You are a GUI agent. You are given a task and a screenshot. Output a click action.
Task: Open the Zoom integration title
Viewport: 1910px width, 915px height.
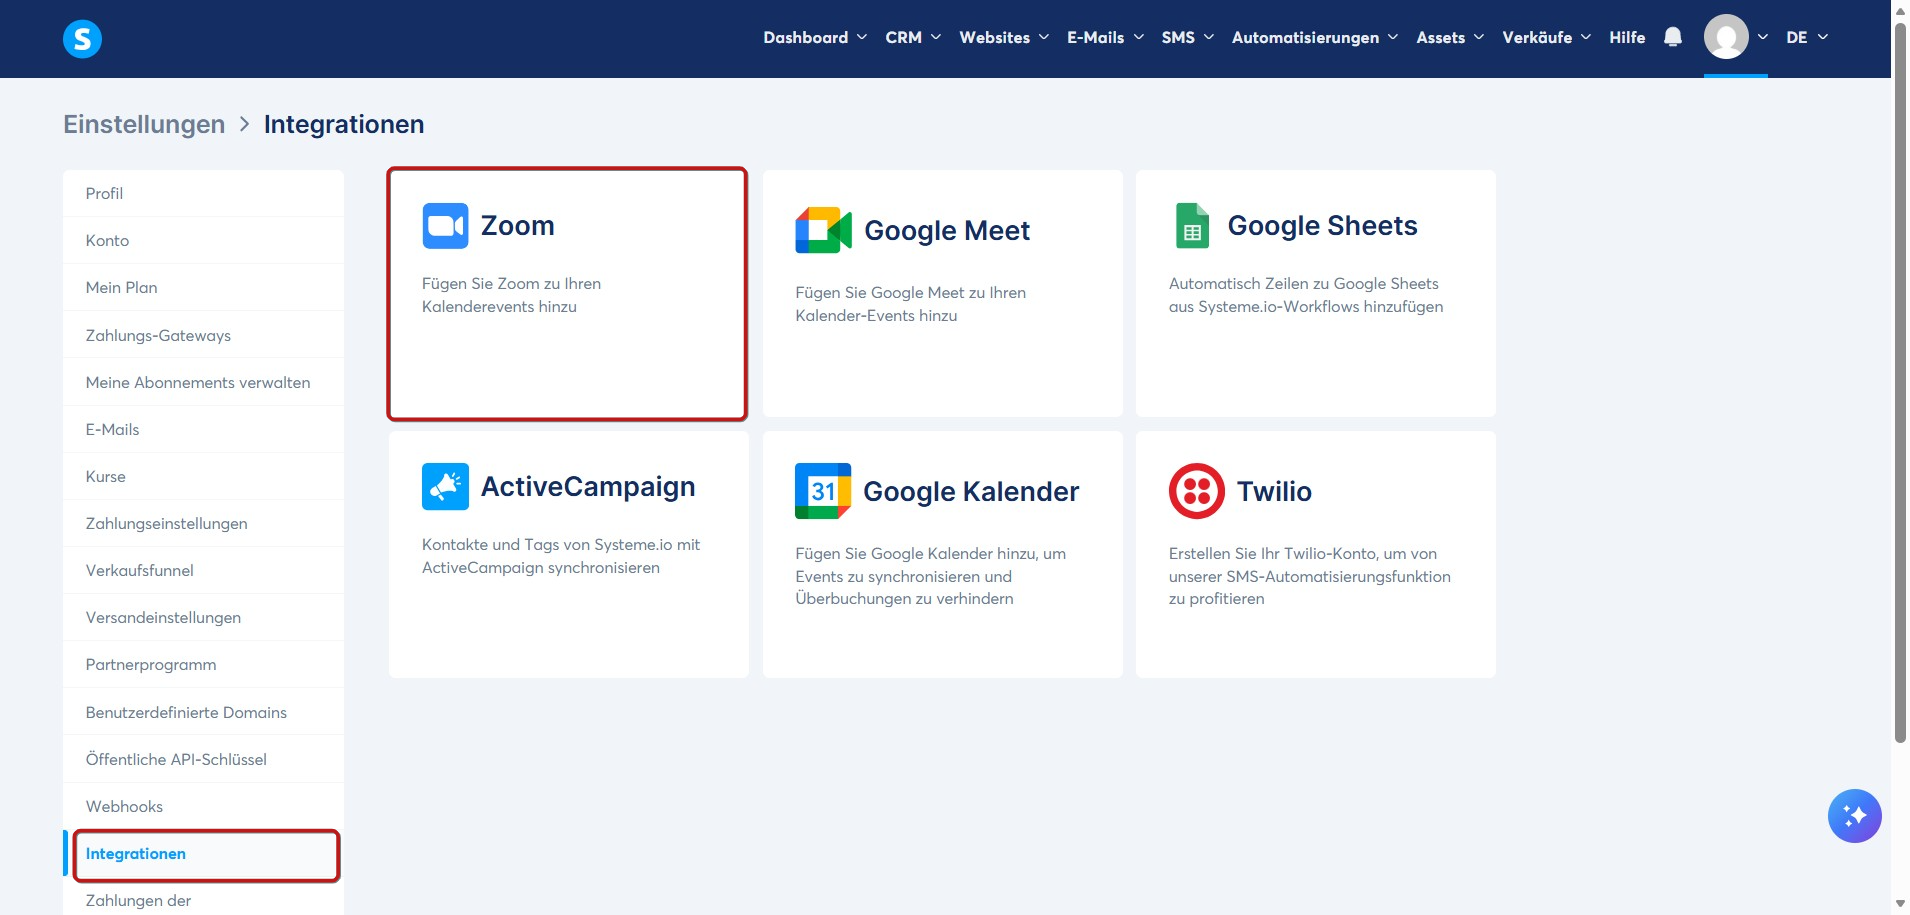click(517, 226)
